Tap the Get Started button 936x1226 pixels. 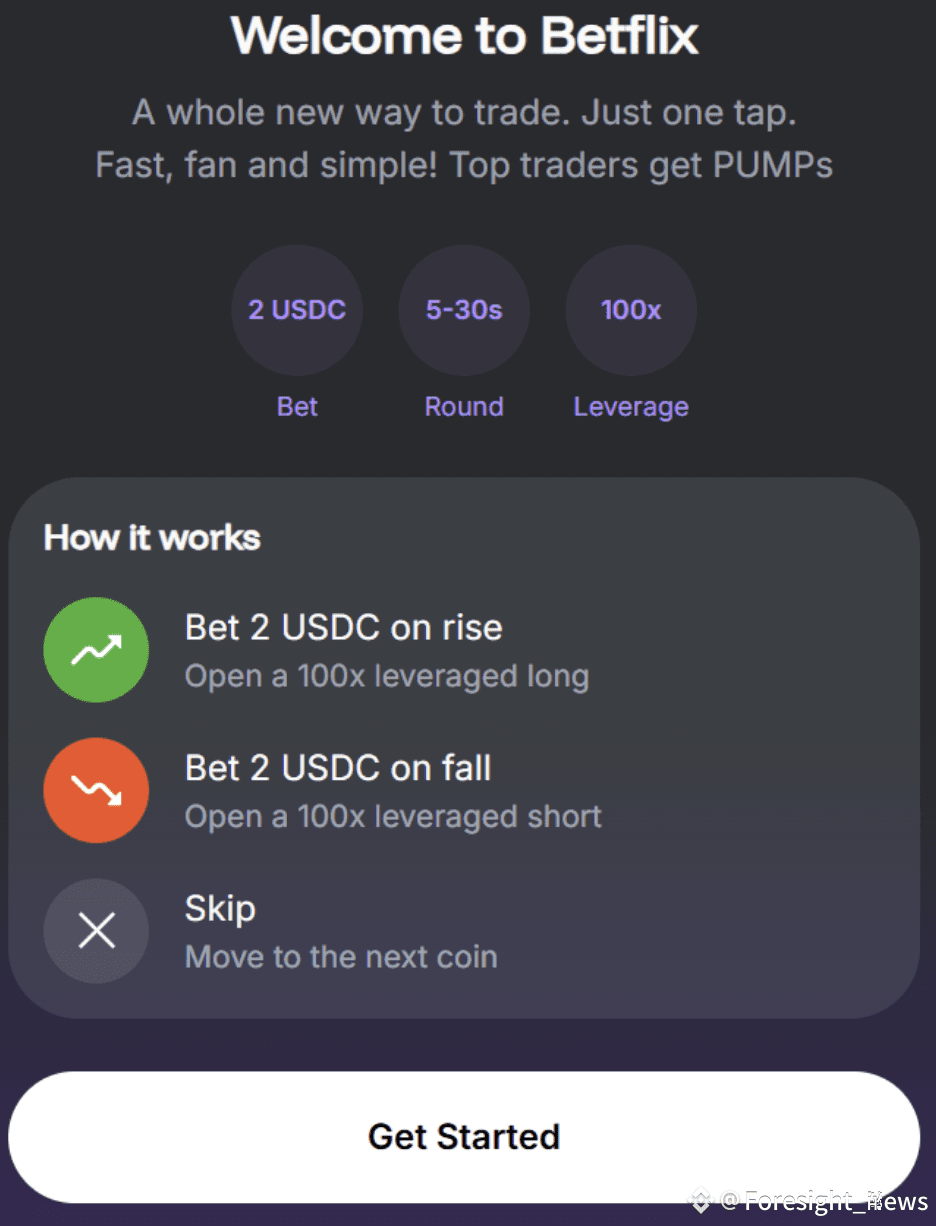coord(464,1137)
